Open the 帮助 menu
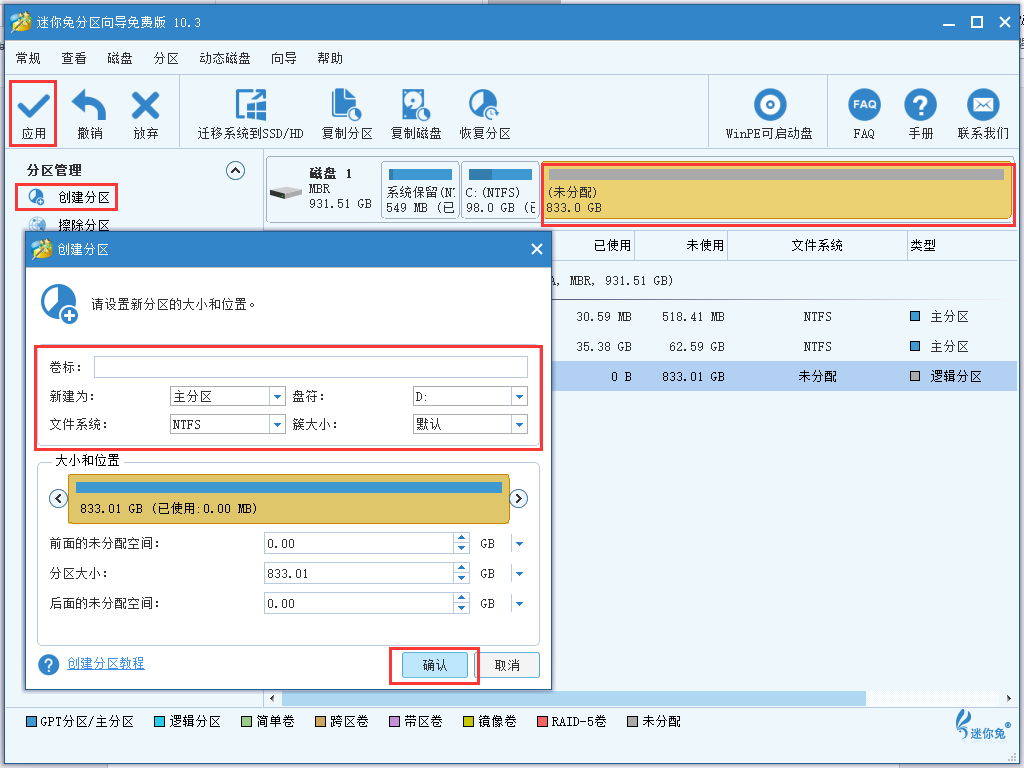1024x768 pixels. coord(330,58)
